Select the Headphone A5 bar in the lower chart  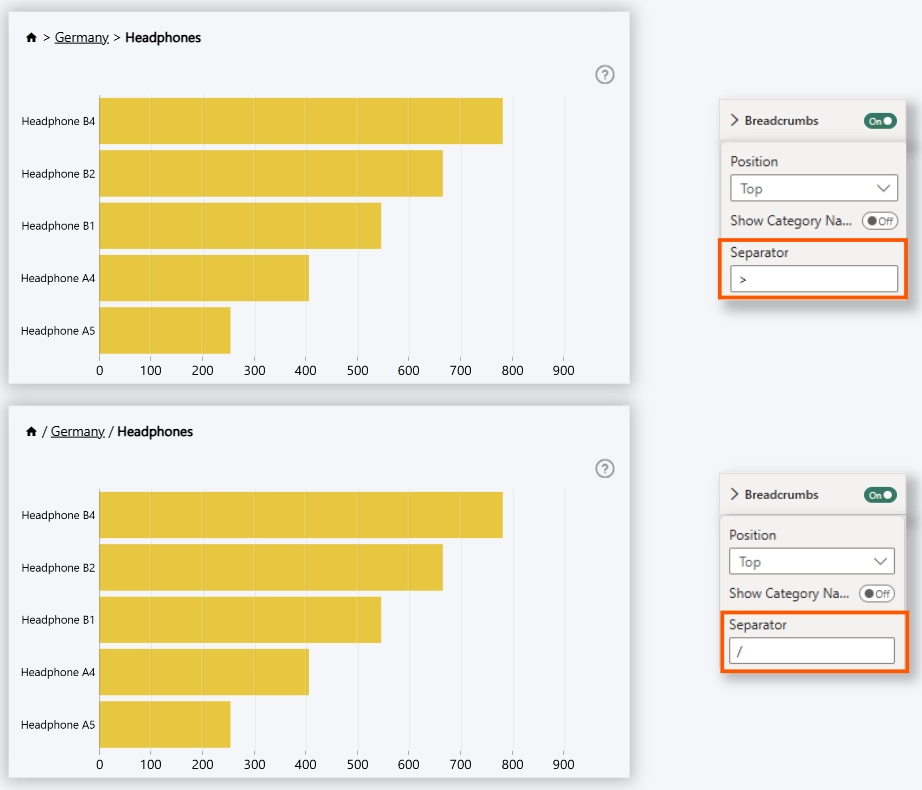point(164,724)
